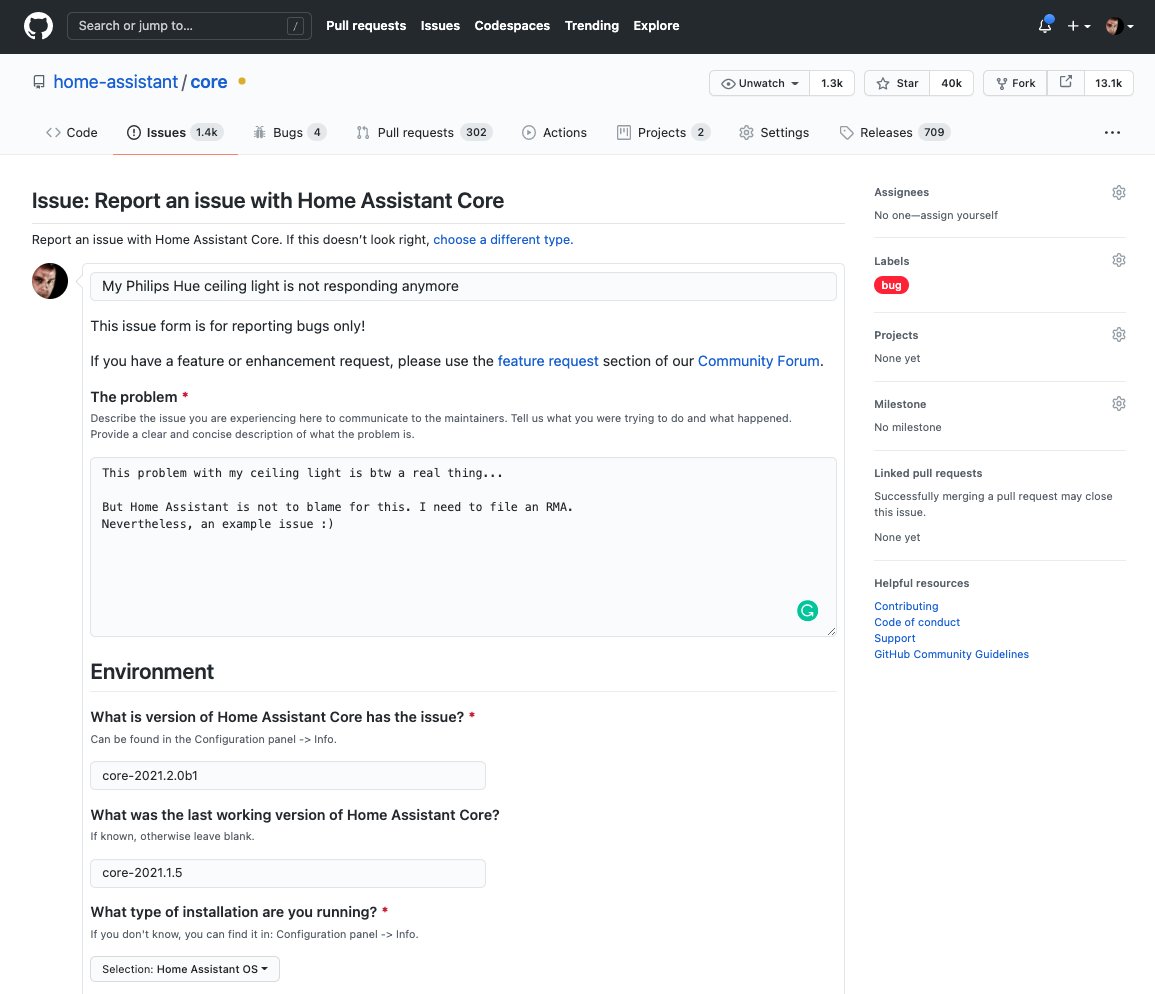Click the Star button
The width and height of the screenshot is (1155, 994).
pos(897,83)
